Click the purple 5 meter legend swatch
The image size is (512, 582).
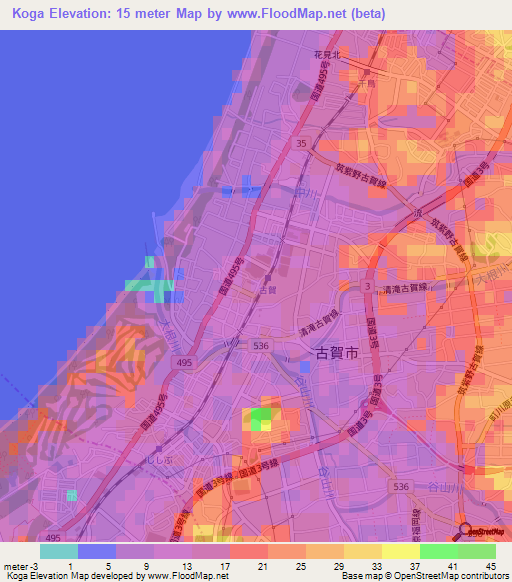coord(135,552)
